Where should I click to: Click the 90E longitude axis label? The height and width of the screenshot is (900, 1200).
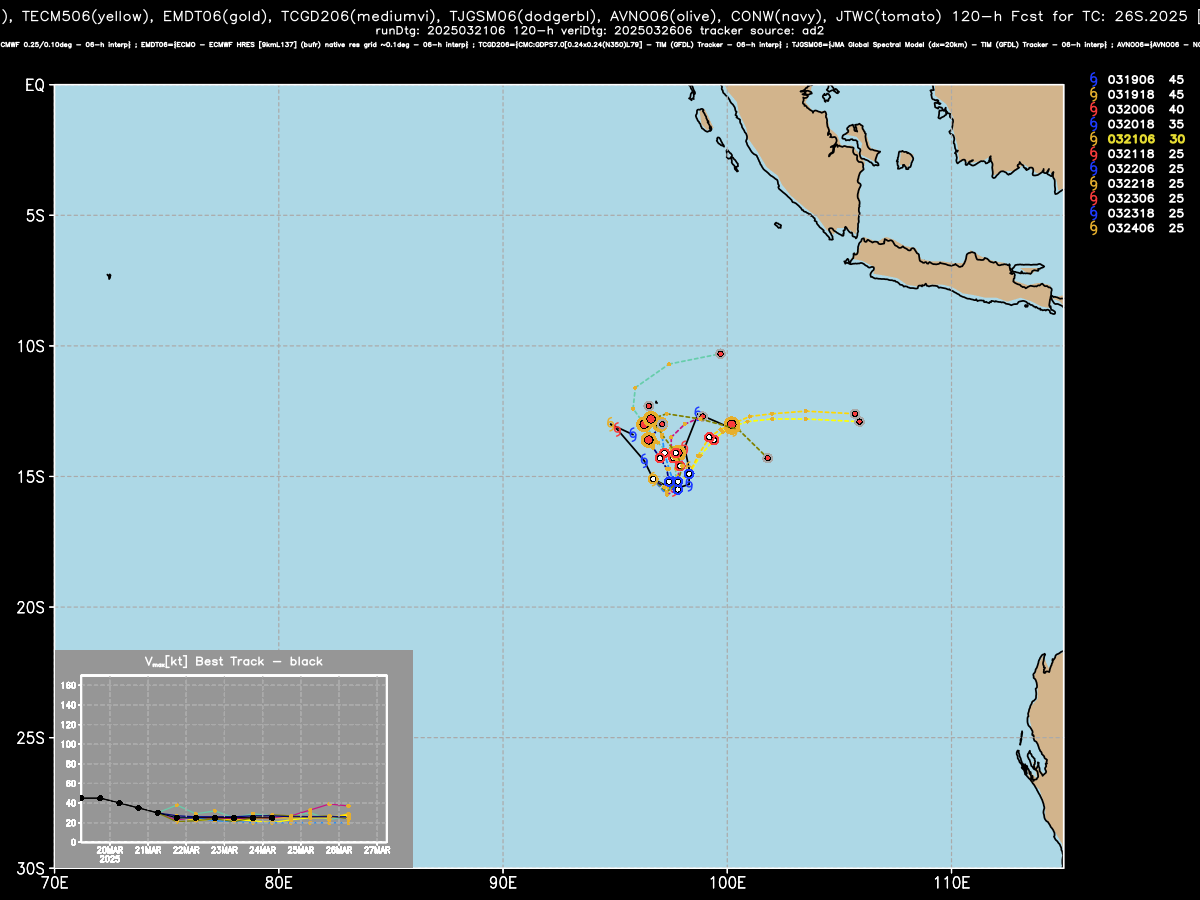pyautogui.click(x=502, y=884)
